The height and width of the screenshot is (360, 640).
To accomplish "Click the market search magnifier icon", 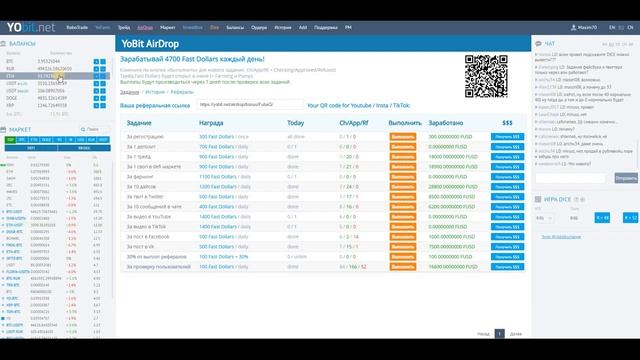I will (x=83, y=129).
